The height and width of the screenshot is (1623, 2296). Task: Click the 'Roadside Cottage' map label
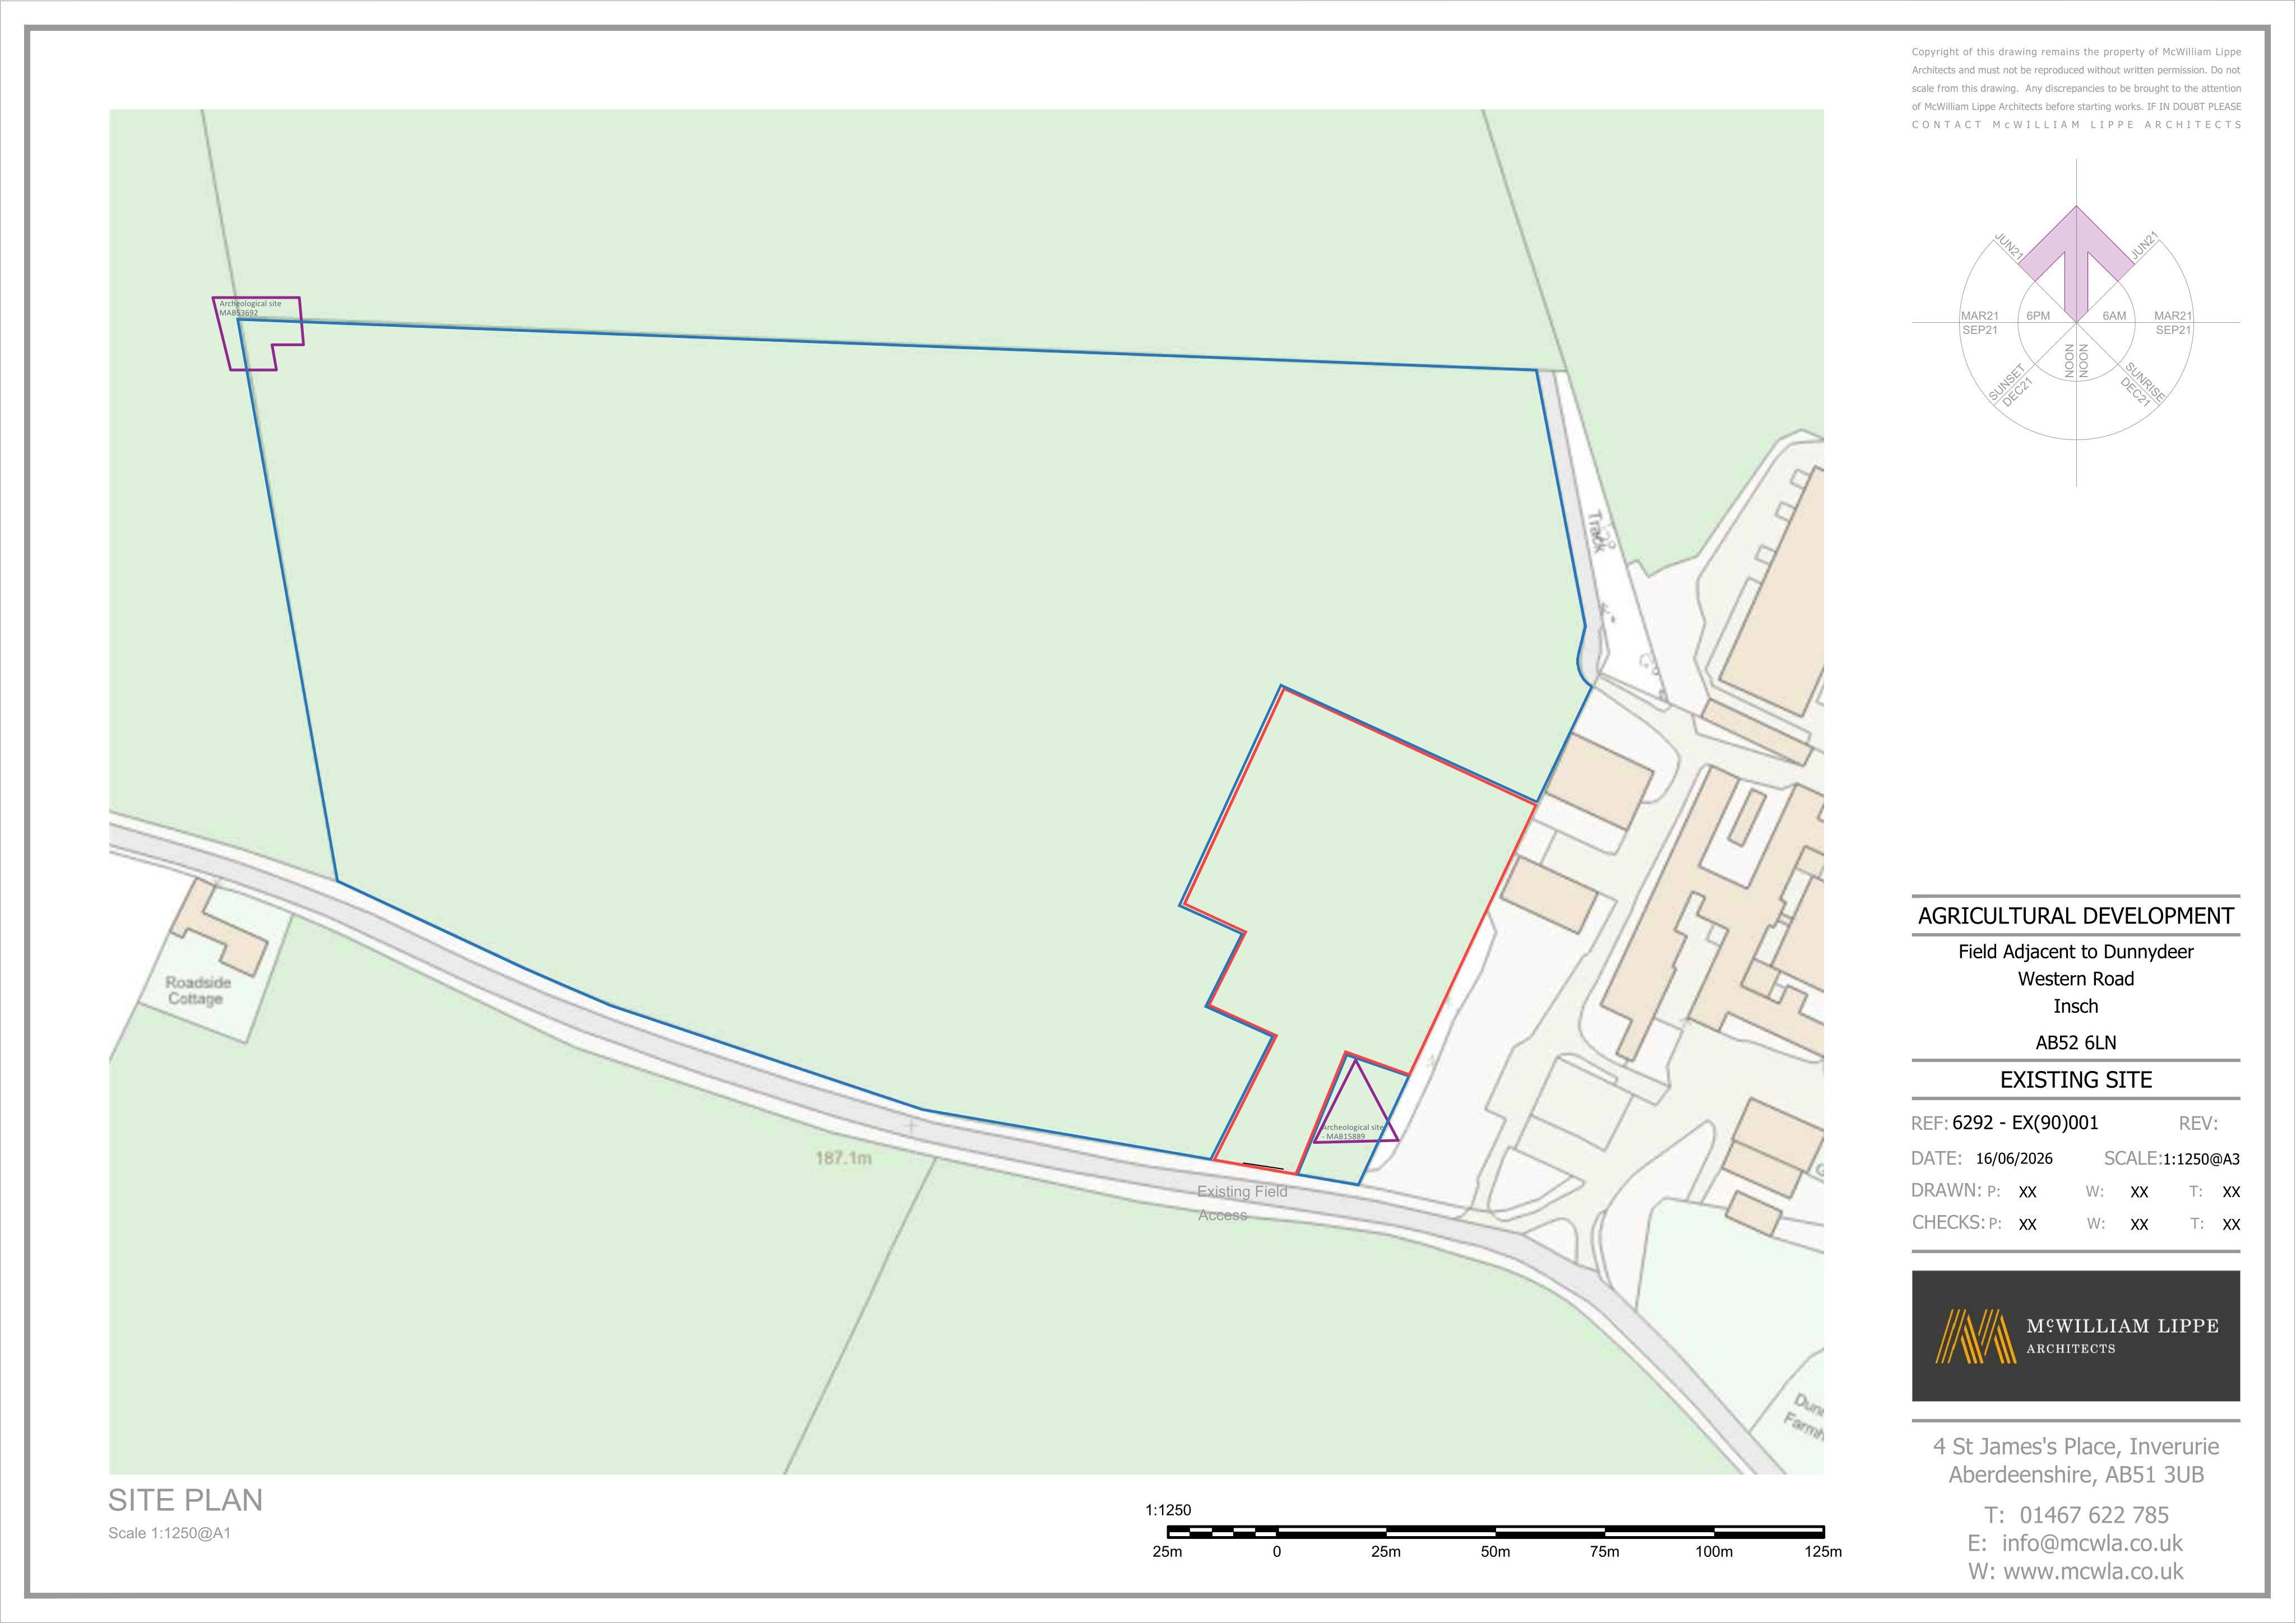197,990
